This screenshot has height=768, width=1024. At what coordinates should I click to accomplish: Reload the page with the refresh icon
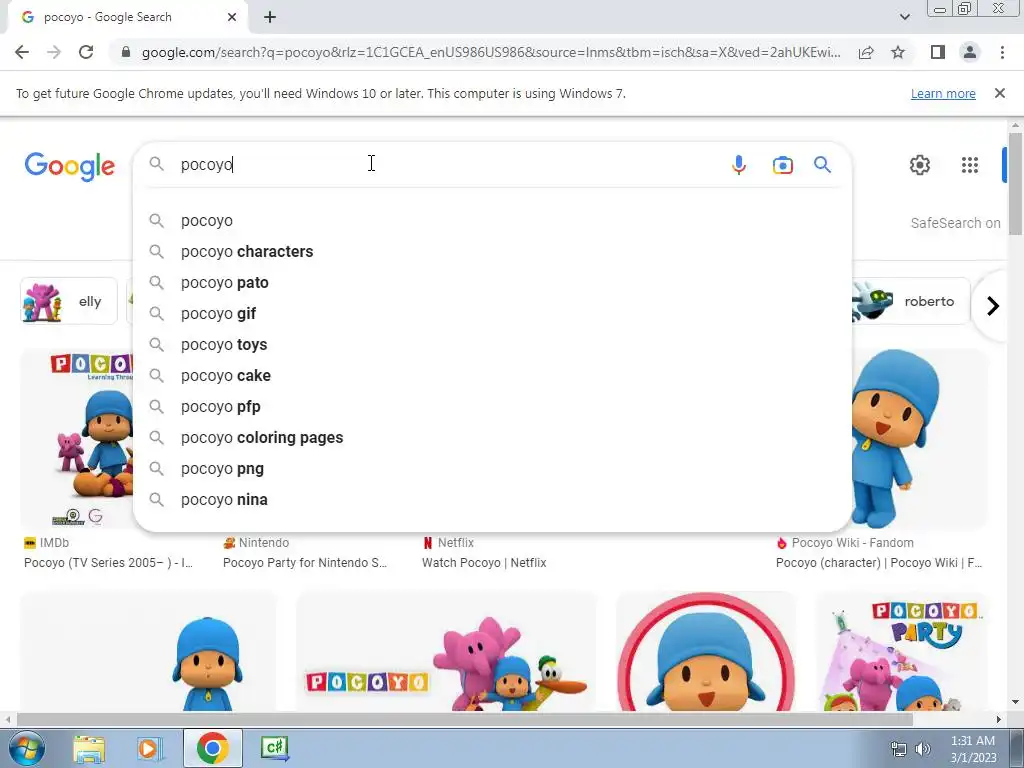click(86, 52)
